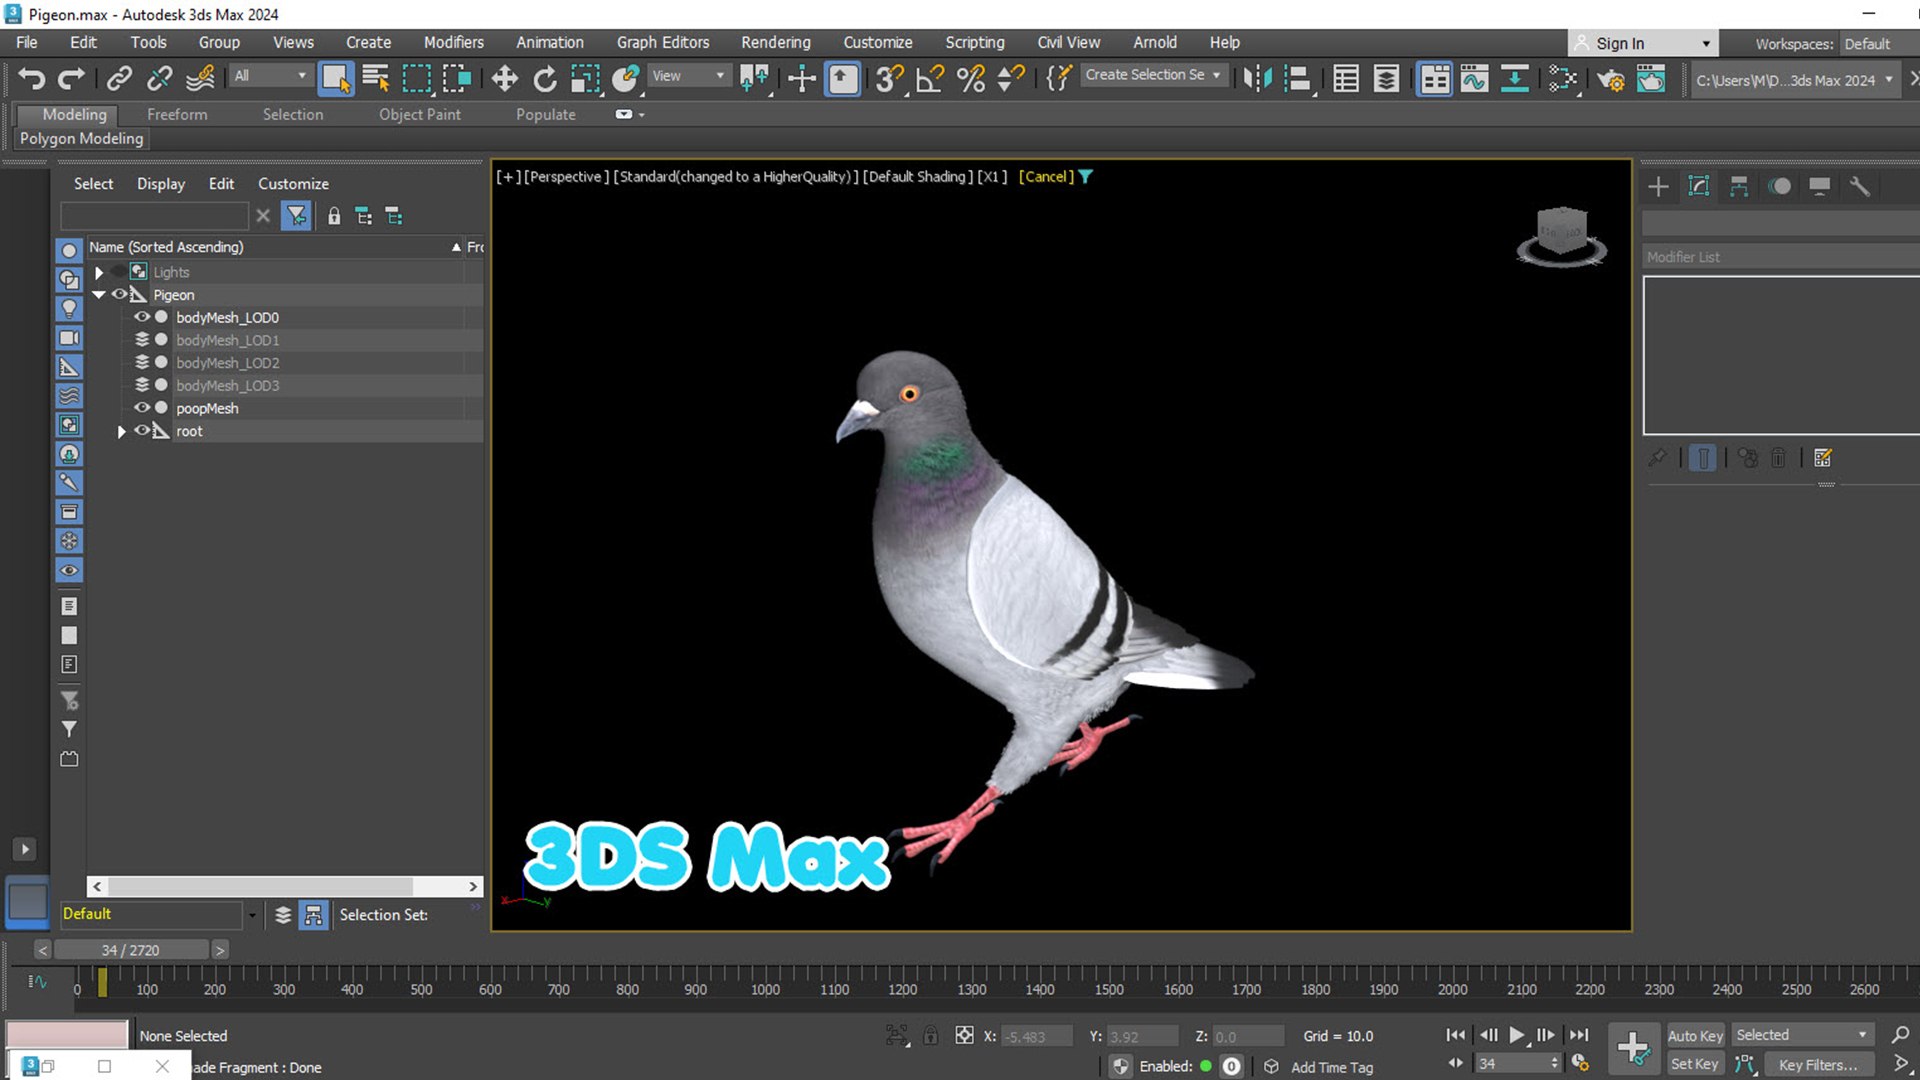The height and width of the screenshot is (1080, 1920).
Task: Switch to the Object Paint ribbon tab
Action: (x=419, y=114)
